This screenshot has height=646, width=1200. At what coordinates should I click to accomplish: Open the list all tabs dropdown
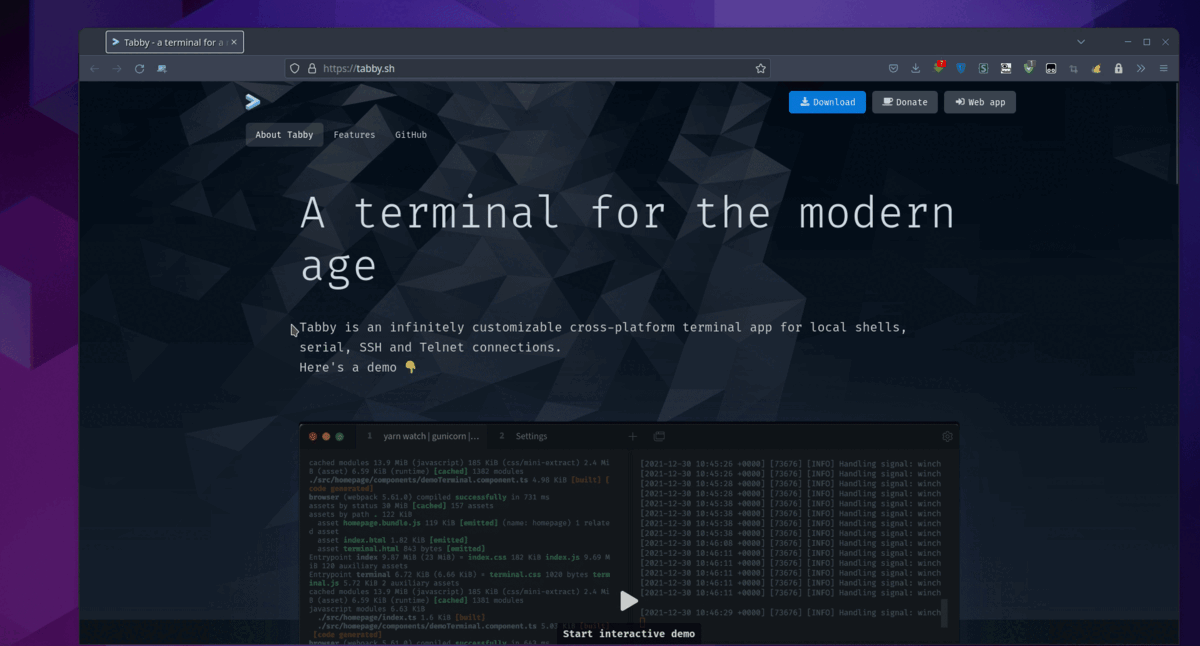tap(1081, 42)
